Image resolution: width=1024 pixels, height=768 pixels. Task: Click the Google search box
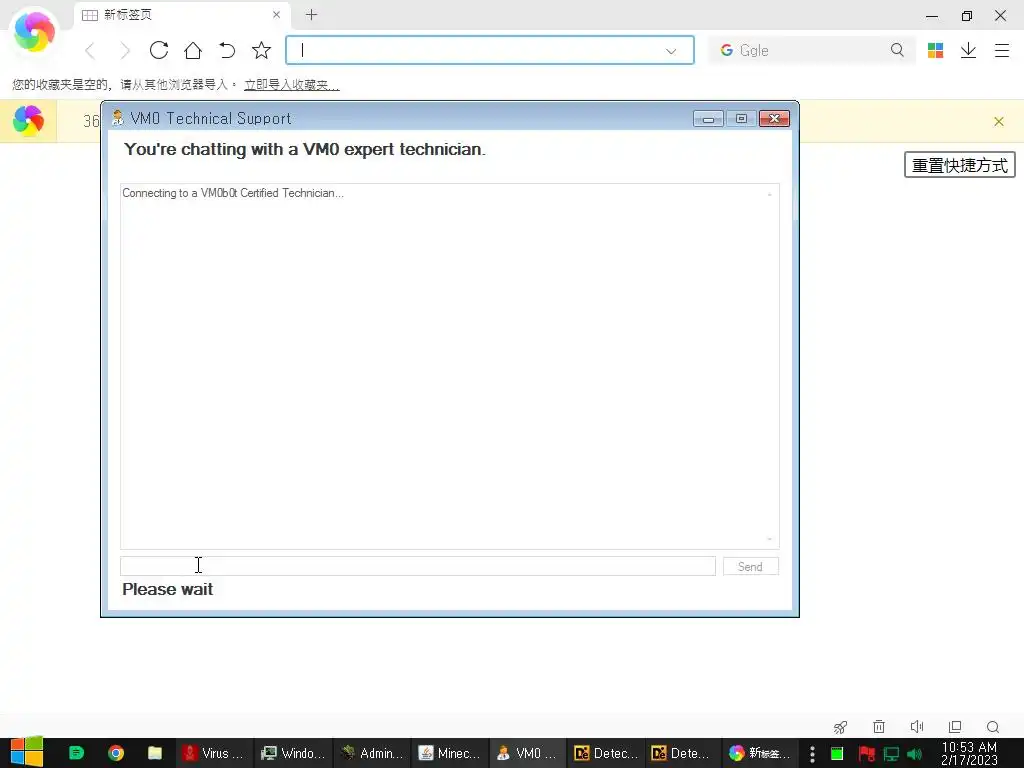[811, 50]
